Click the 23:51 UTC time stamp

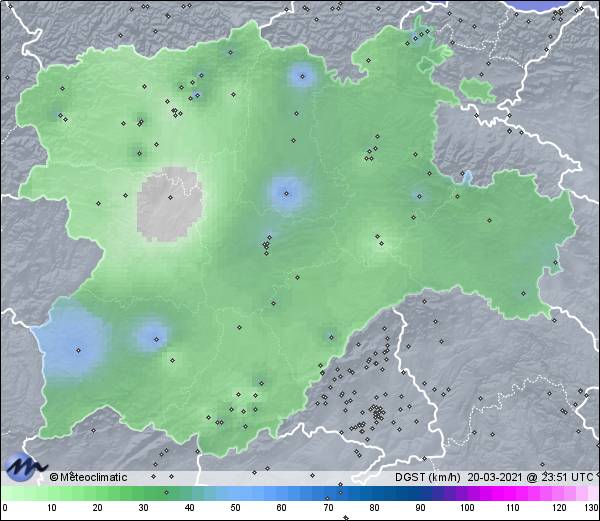566,477
